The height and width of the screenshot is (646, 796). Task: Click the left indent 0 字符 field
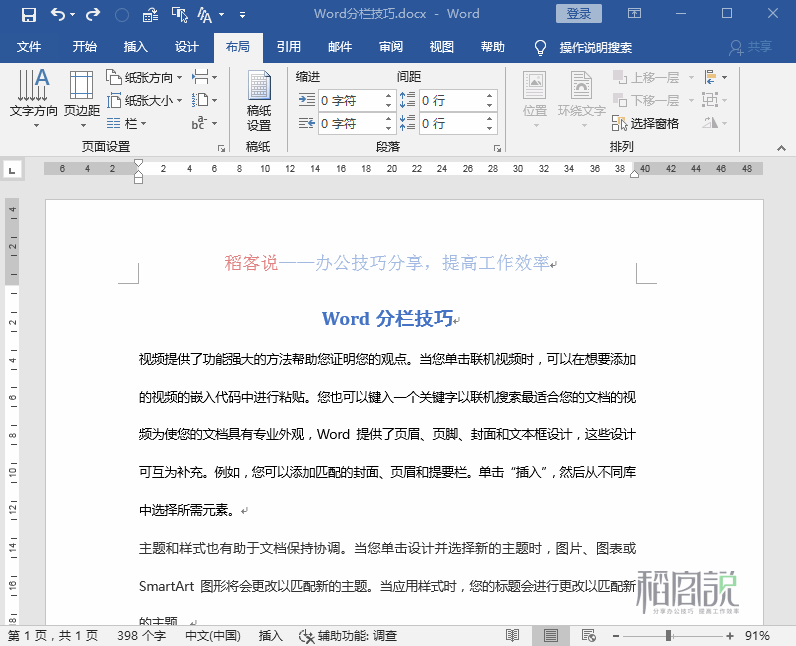(x=349, y=100)
